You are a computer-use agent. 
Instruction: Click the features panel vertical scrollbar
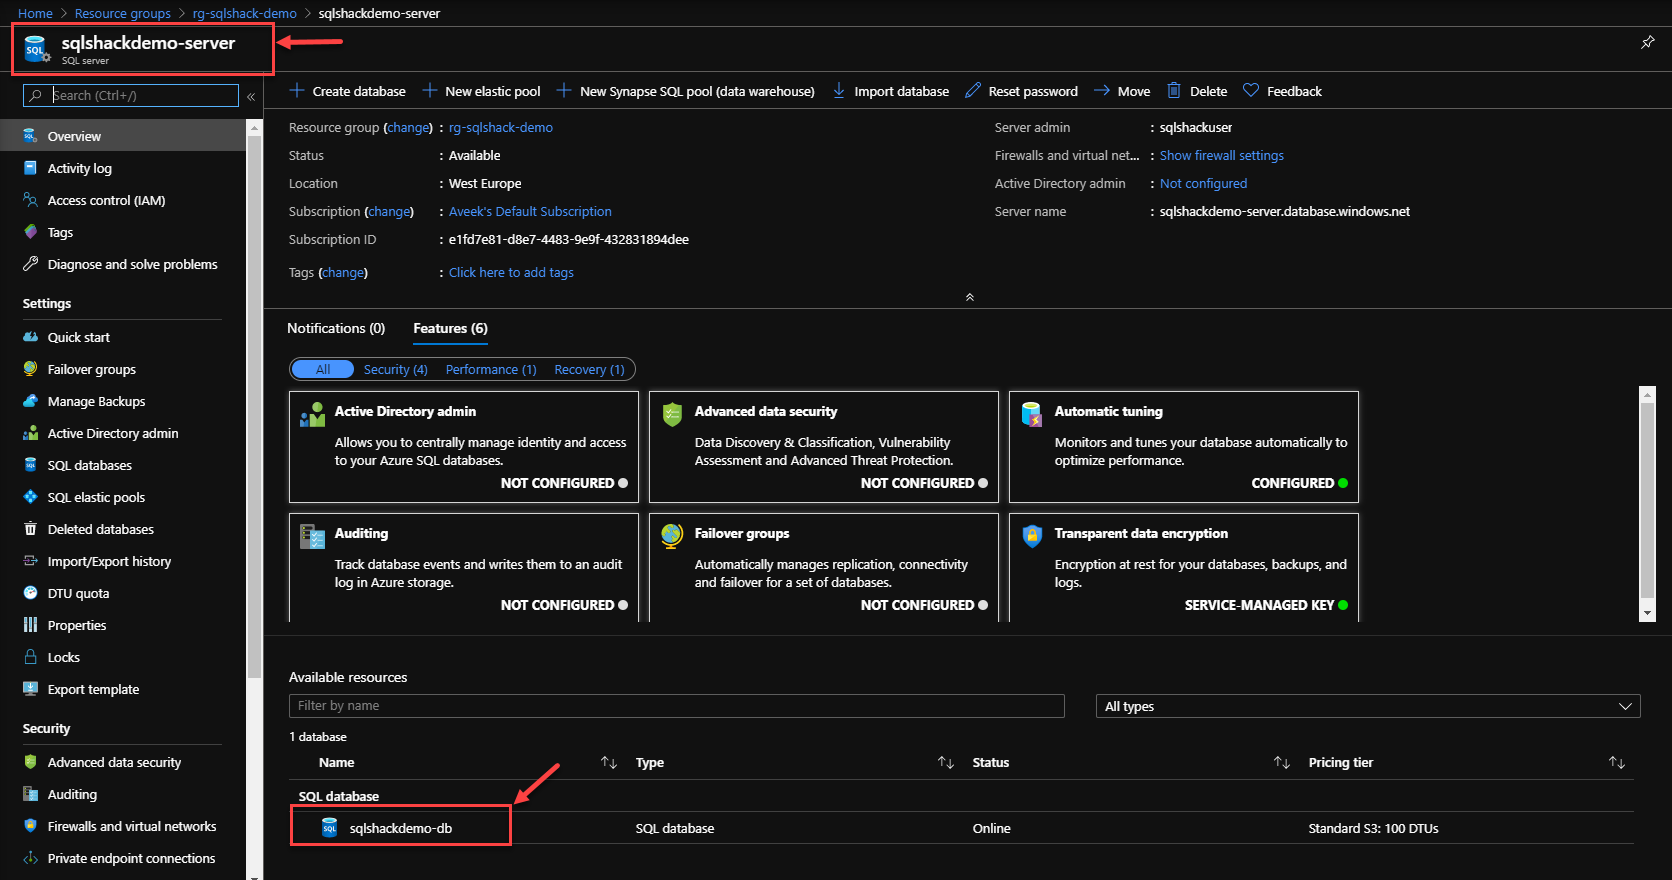point(1647,500)
